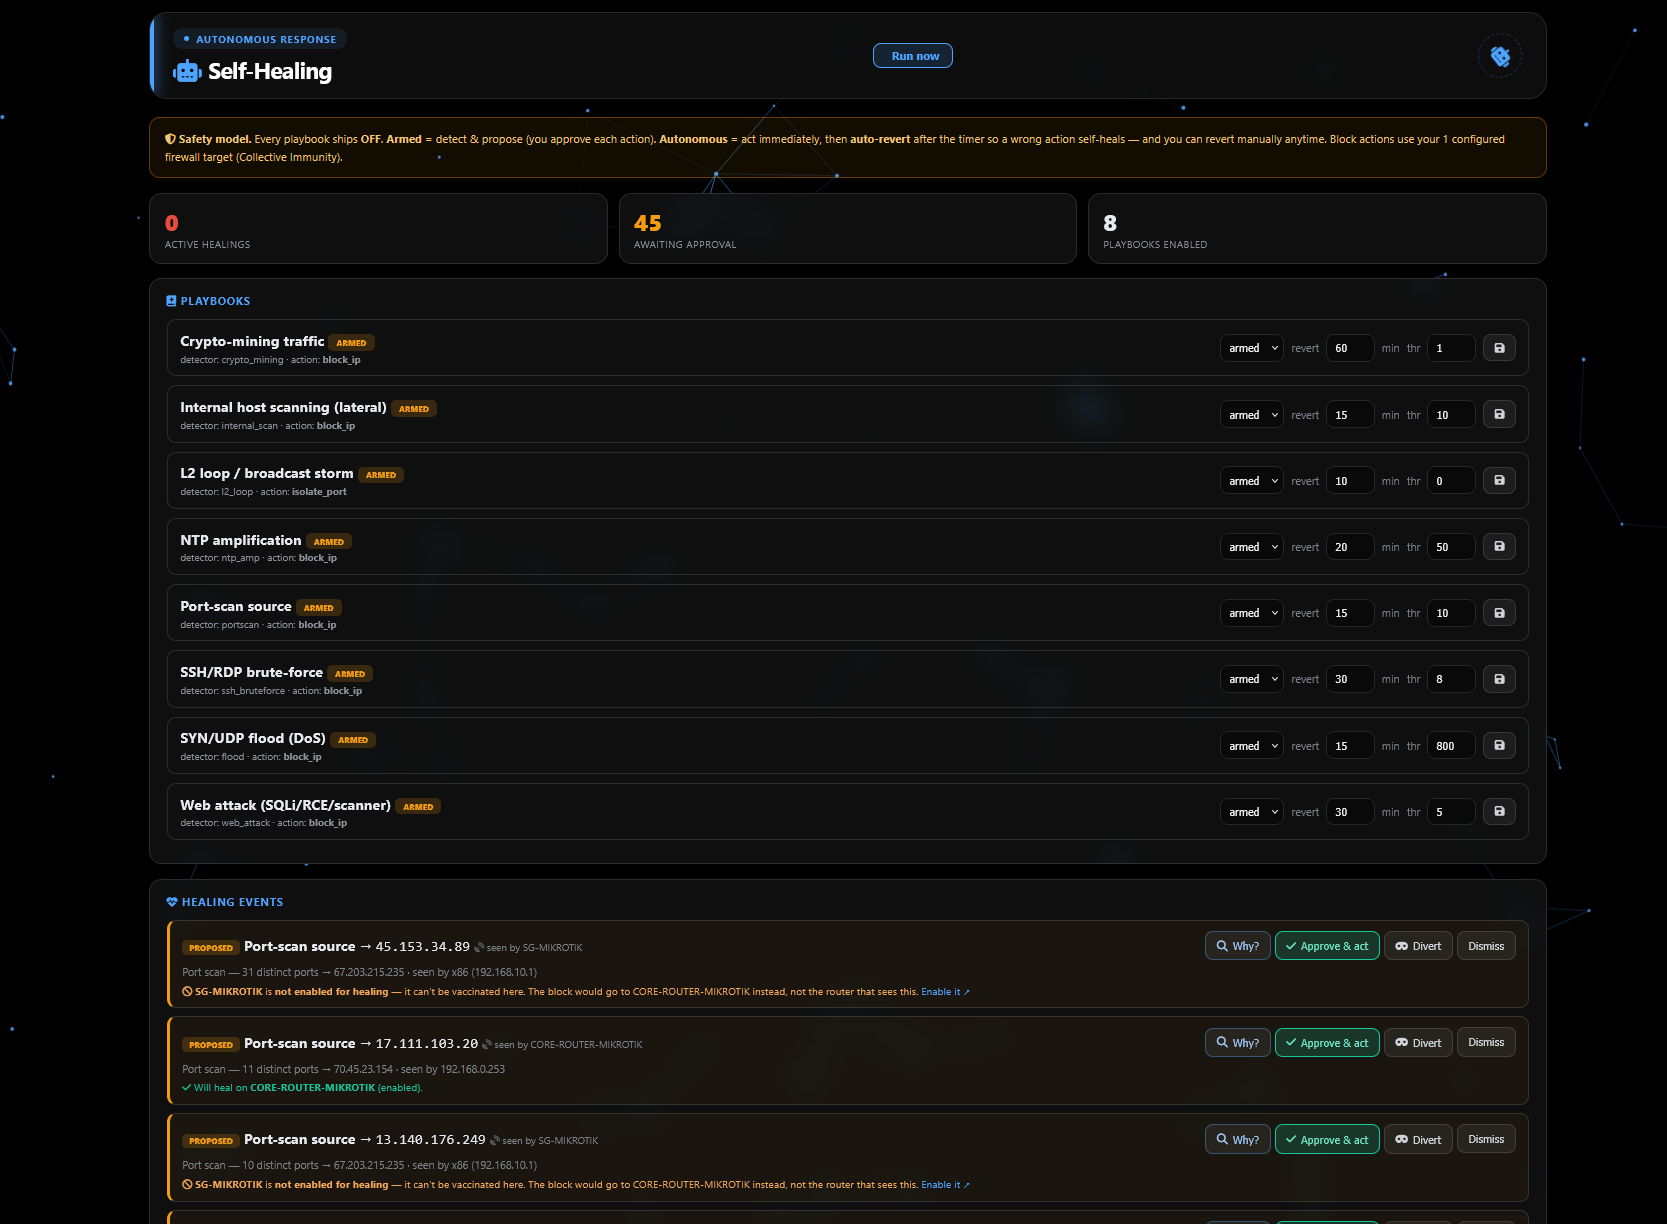Click PROPOSED badge on 17.111.103.20 event

coord(211,1045)
